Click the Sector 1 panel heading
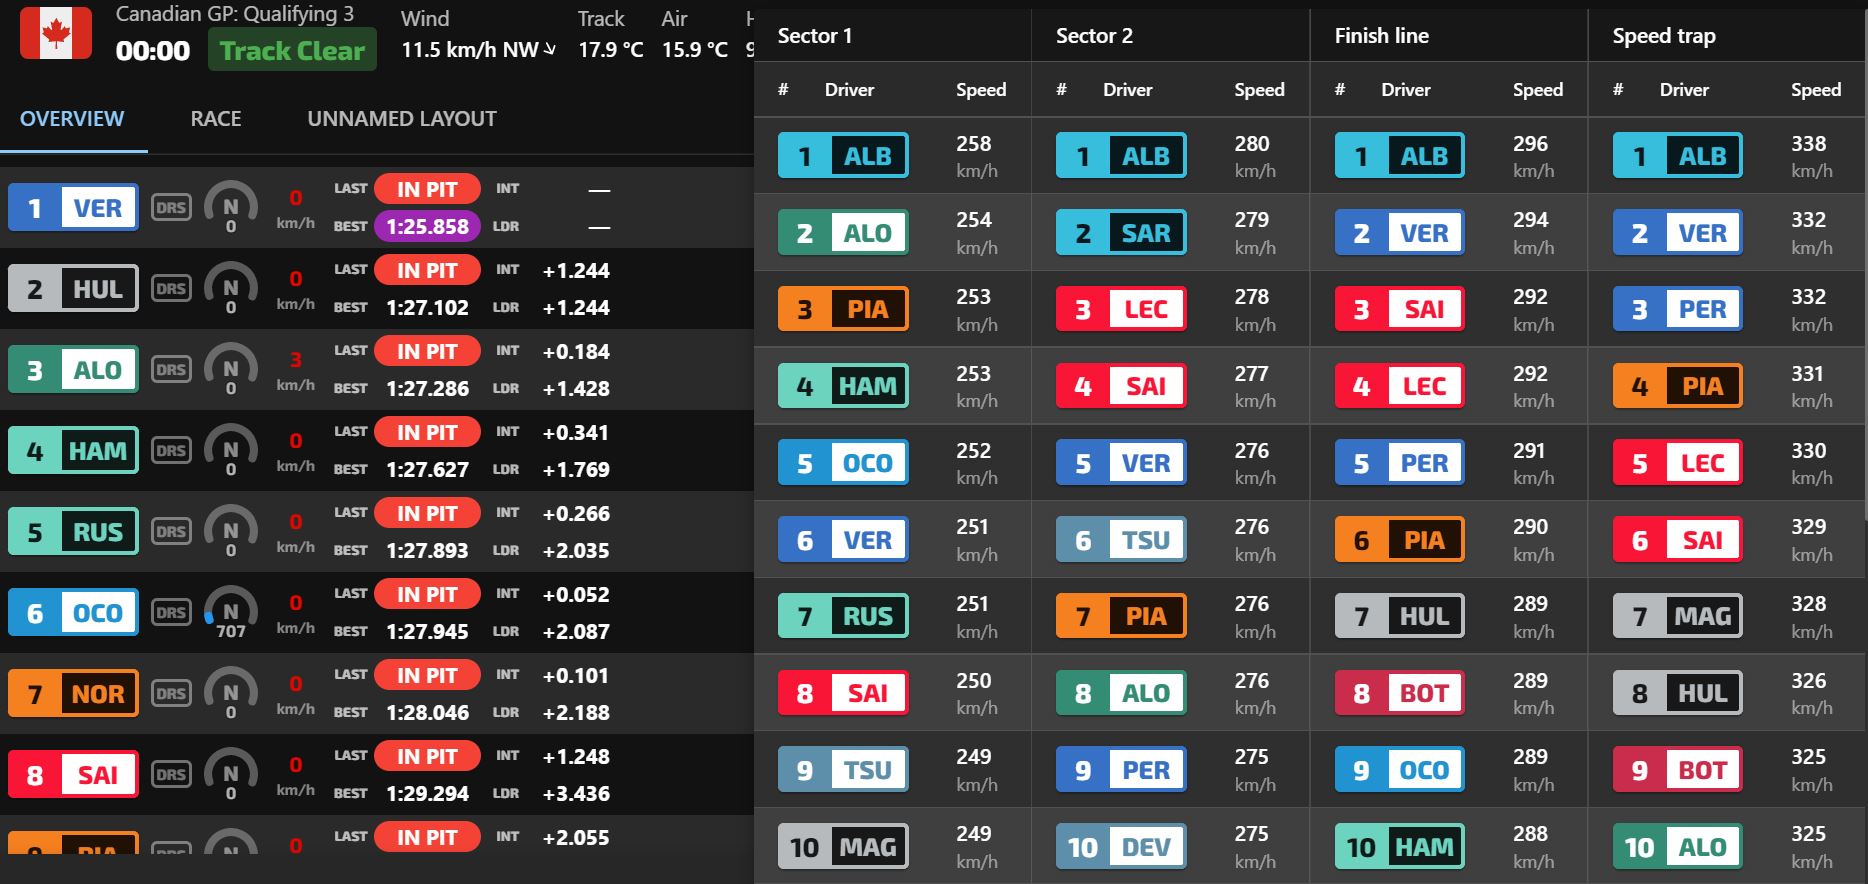The height and width of the screenshot is (884, 1868). point(815,36)
